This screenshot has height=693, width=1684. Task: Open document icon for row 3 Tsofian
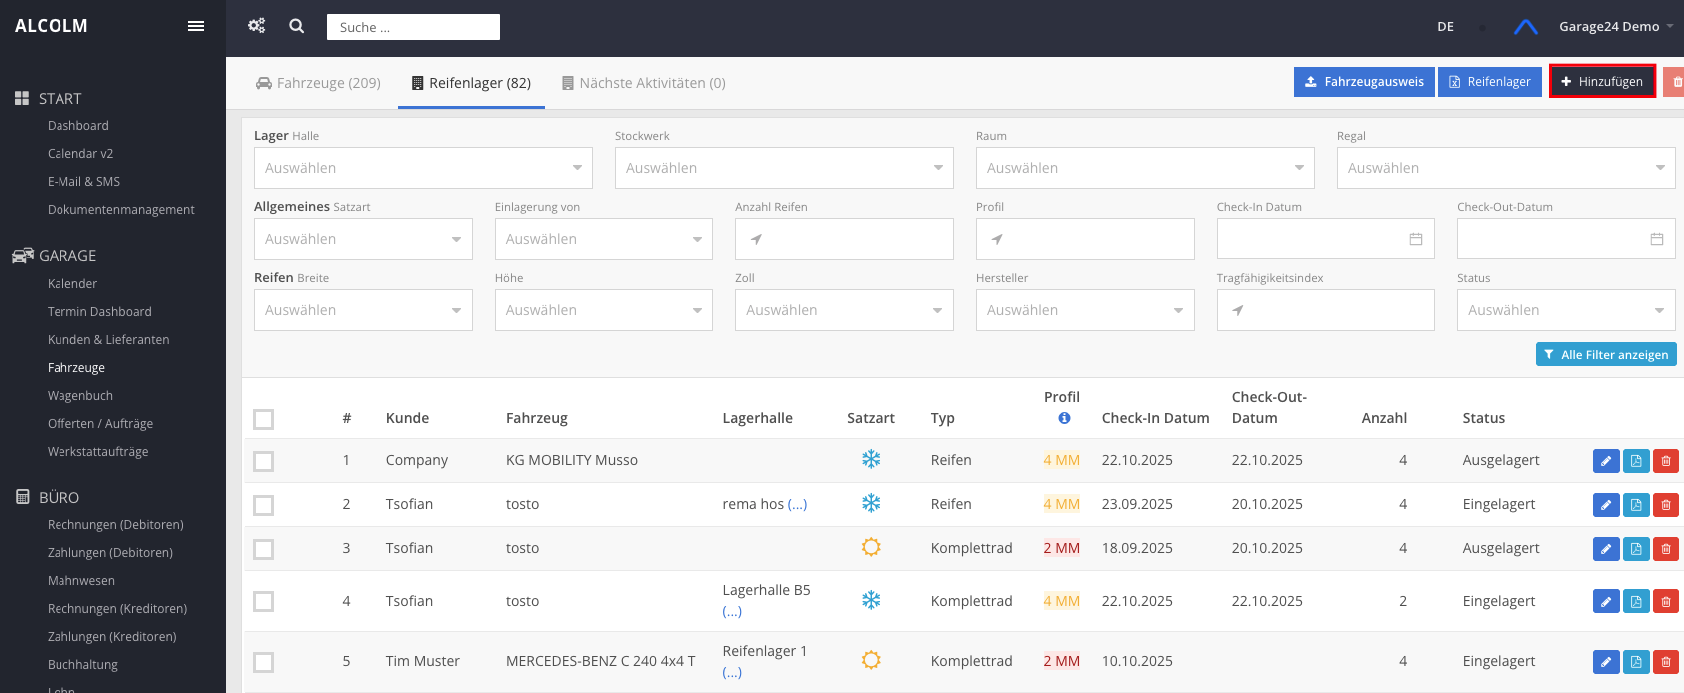(1636, 549)
